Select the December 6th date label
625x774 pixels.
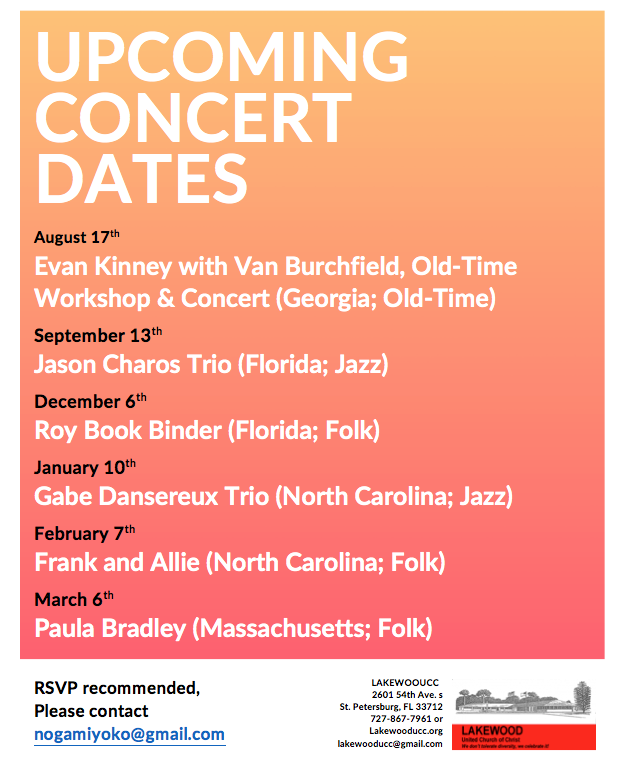pyautogui.click(x=90, y=400)
